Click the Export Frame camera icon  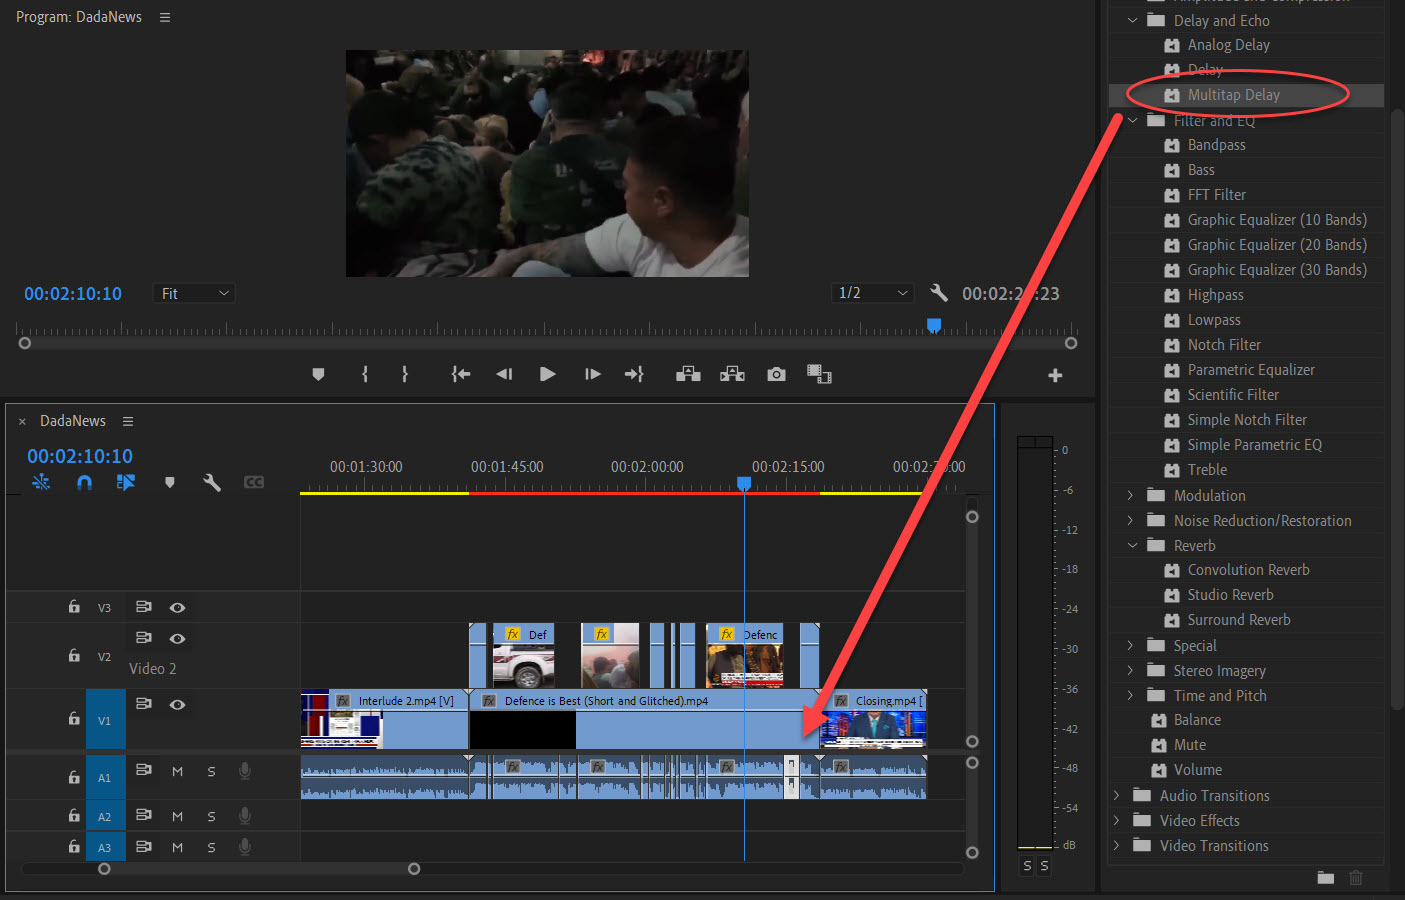click(x=776, y=374)
